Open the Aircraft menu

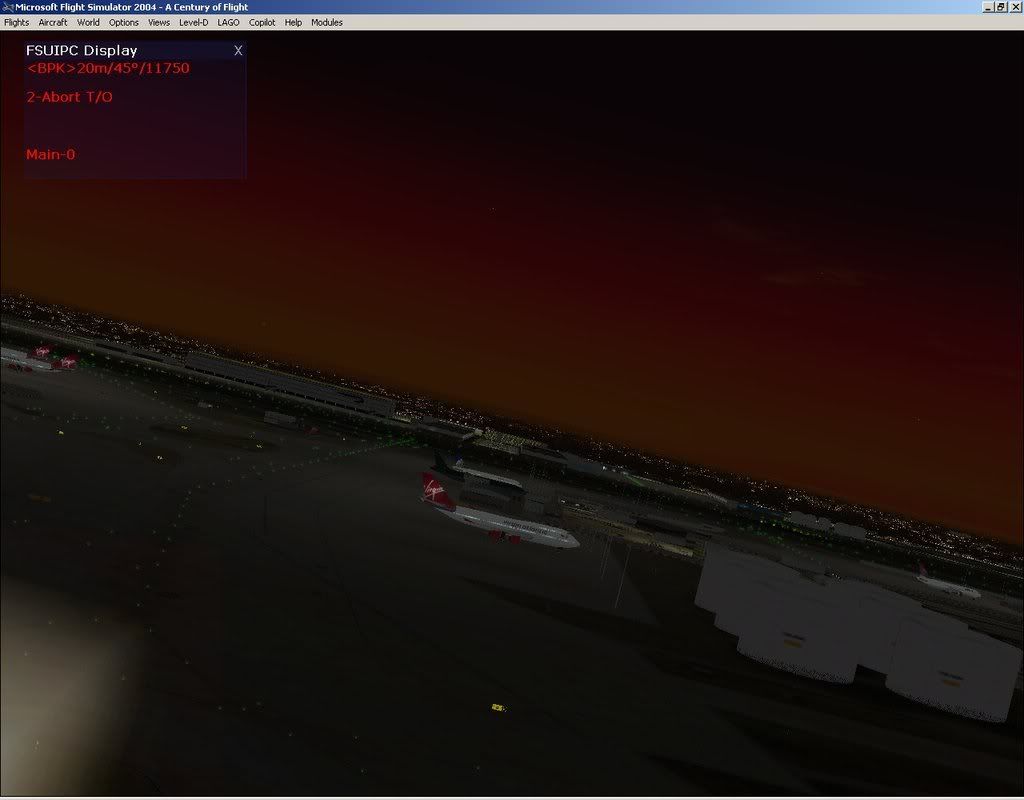pos(53,22)
